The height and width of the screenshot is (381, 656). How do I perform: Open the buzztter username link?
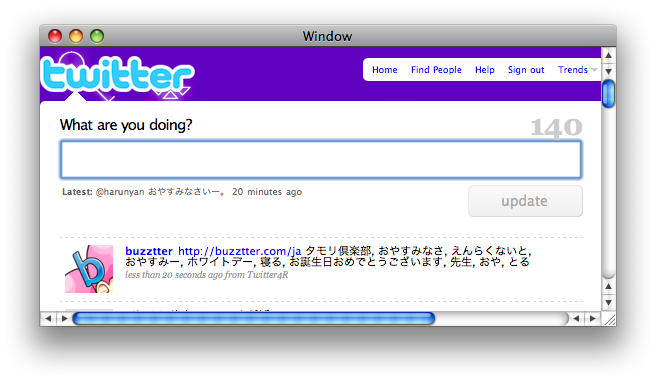click(149, 251)
